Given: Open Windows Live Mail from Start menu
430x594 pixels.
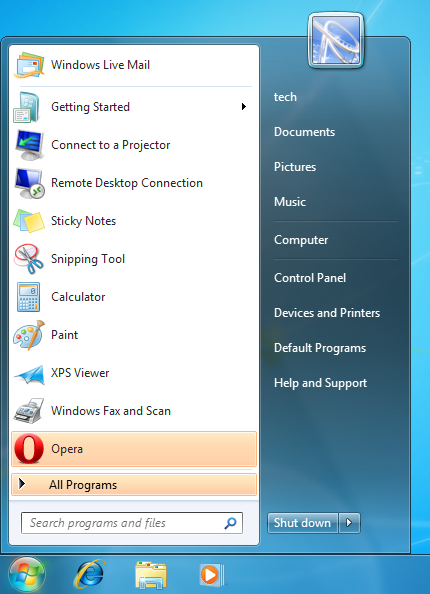Looking at the screenshot, I should (x=134, y=65).
